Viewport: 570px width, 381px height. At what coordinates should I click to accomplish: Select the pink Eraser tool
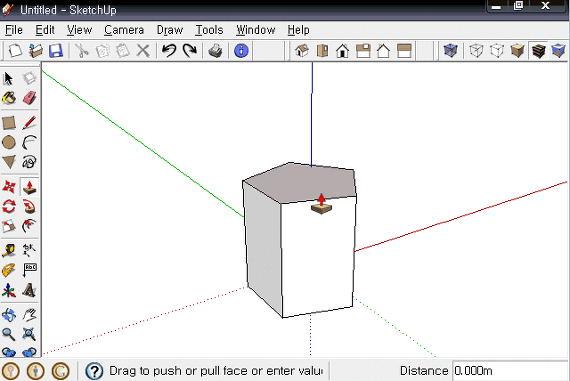click(x=29, y=98)
